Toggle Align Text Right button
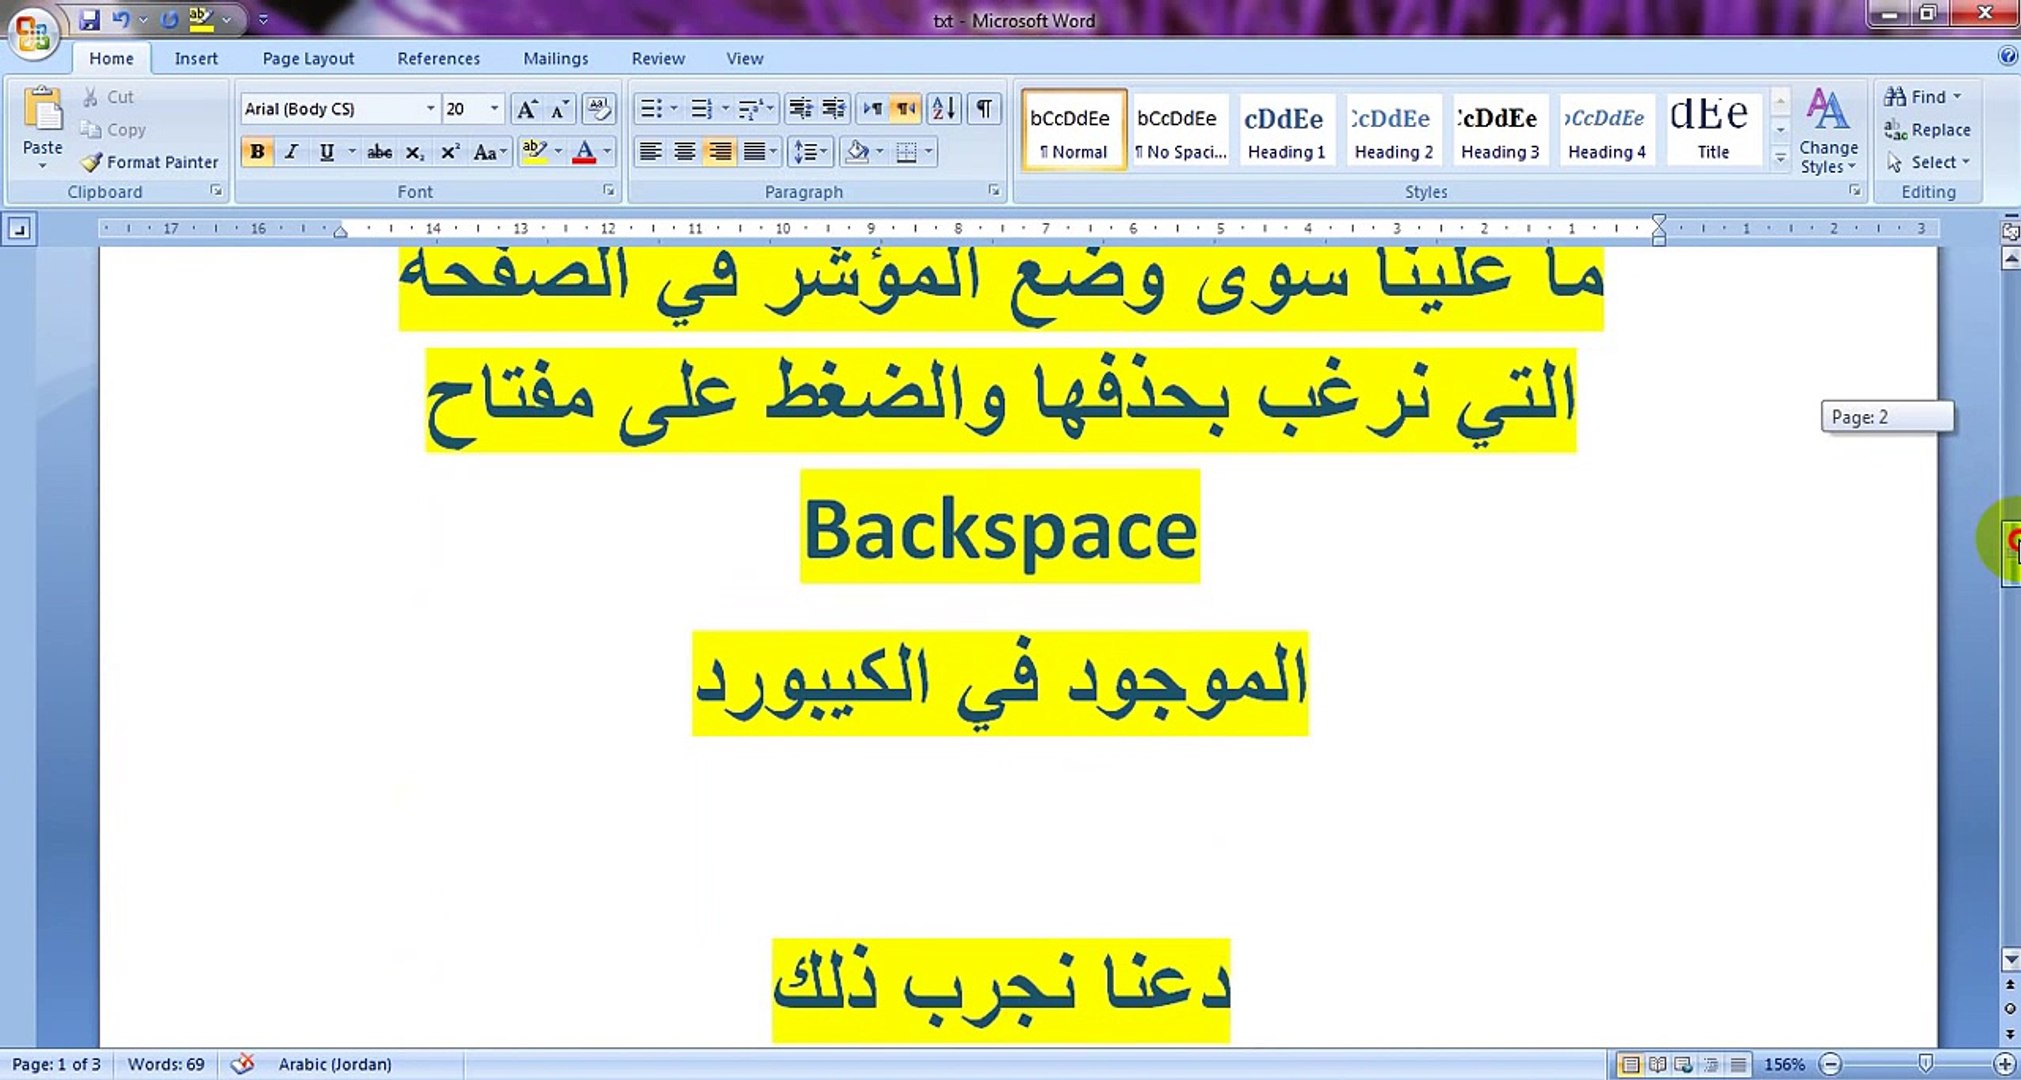This screenshot has height=1080, width=2021. coord(719,152)
